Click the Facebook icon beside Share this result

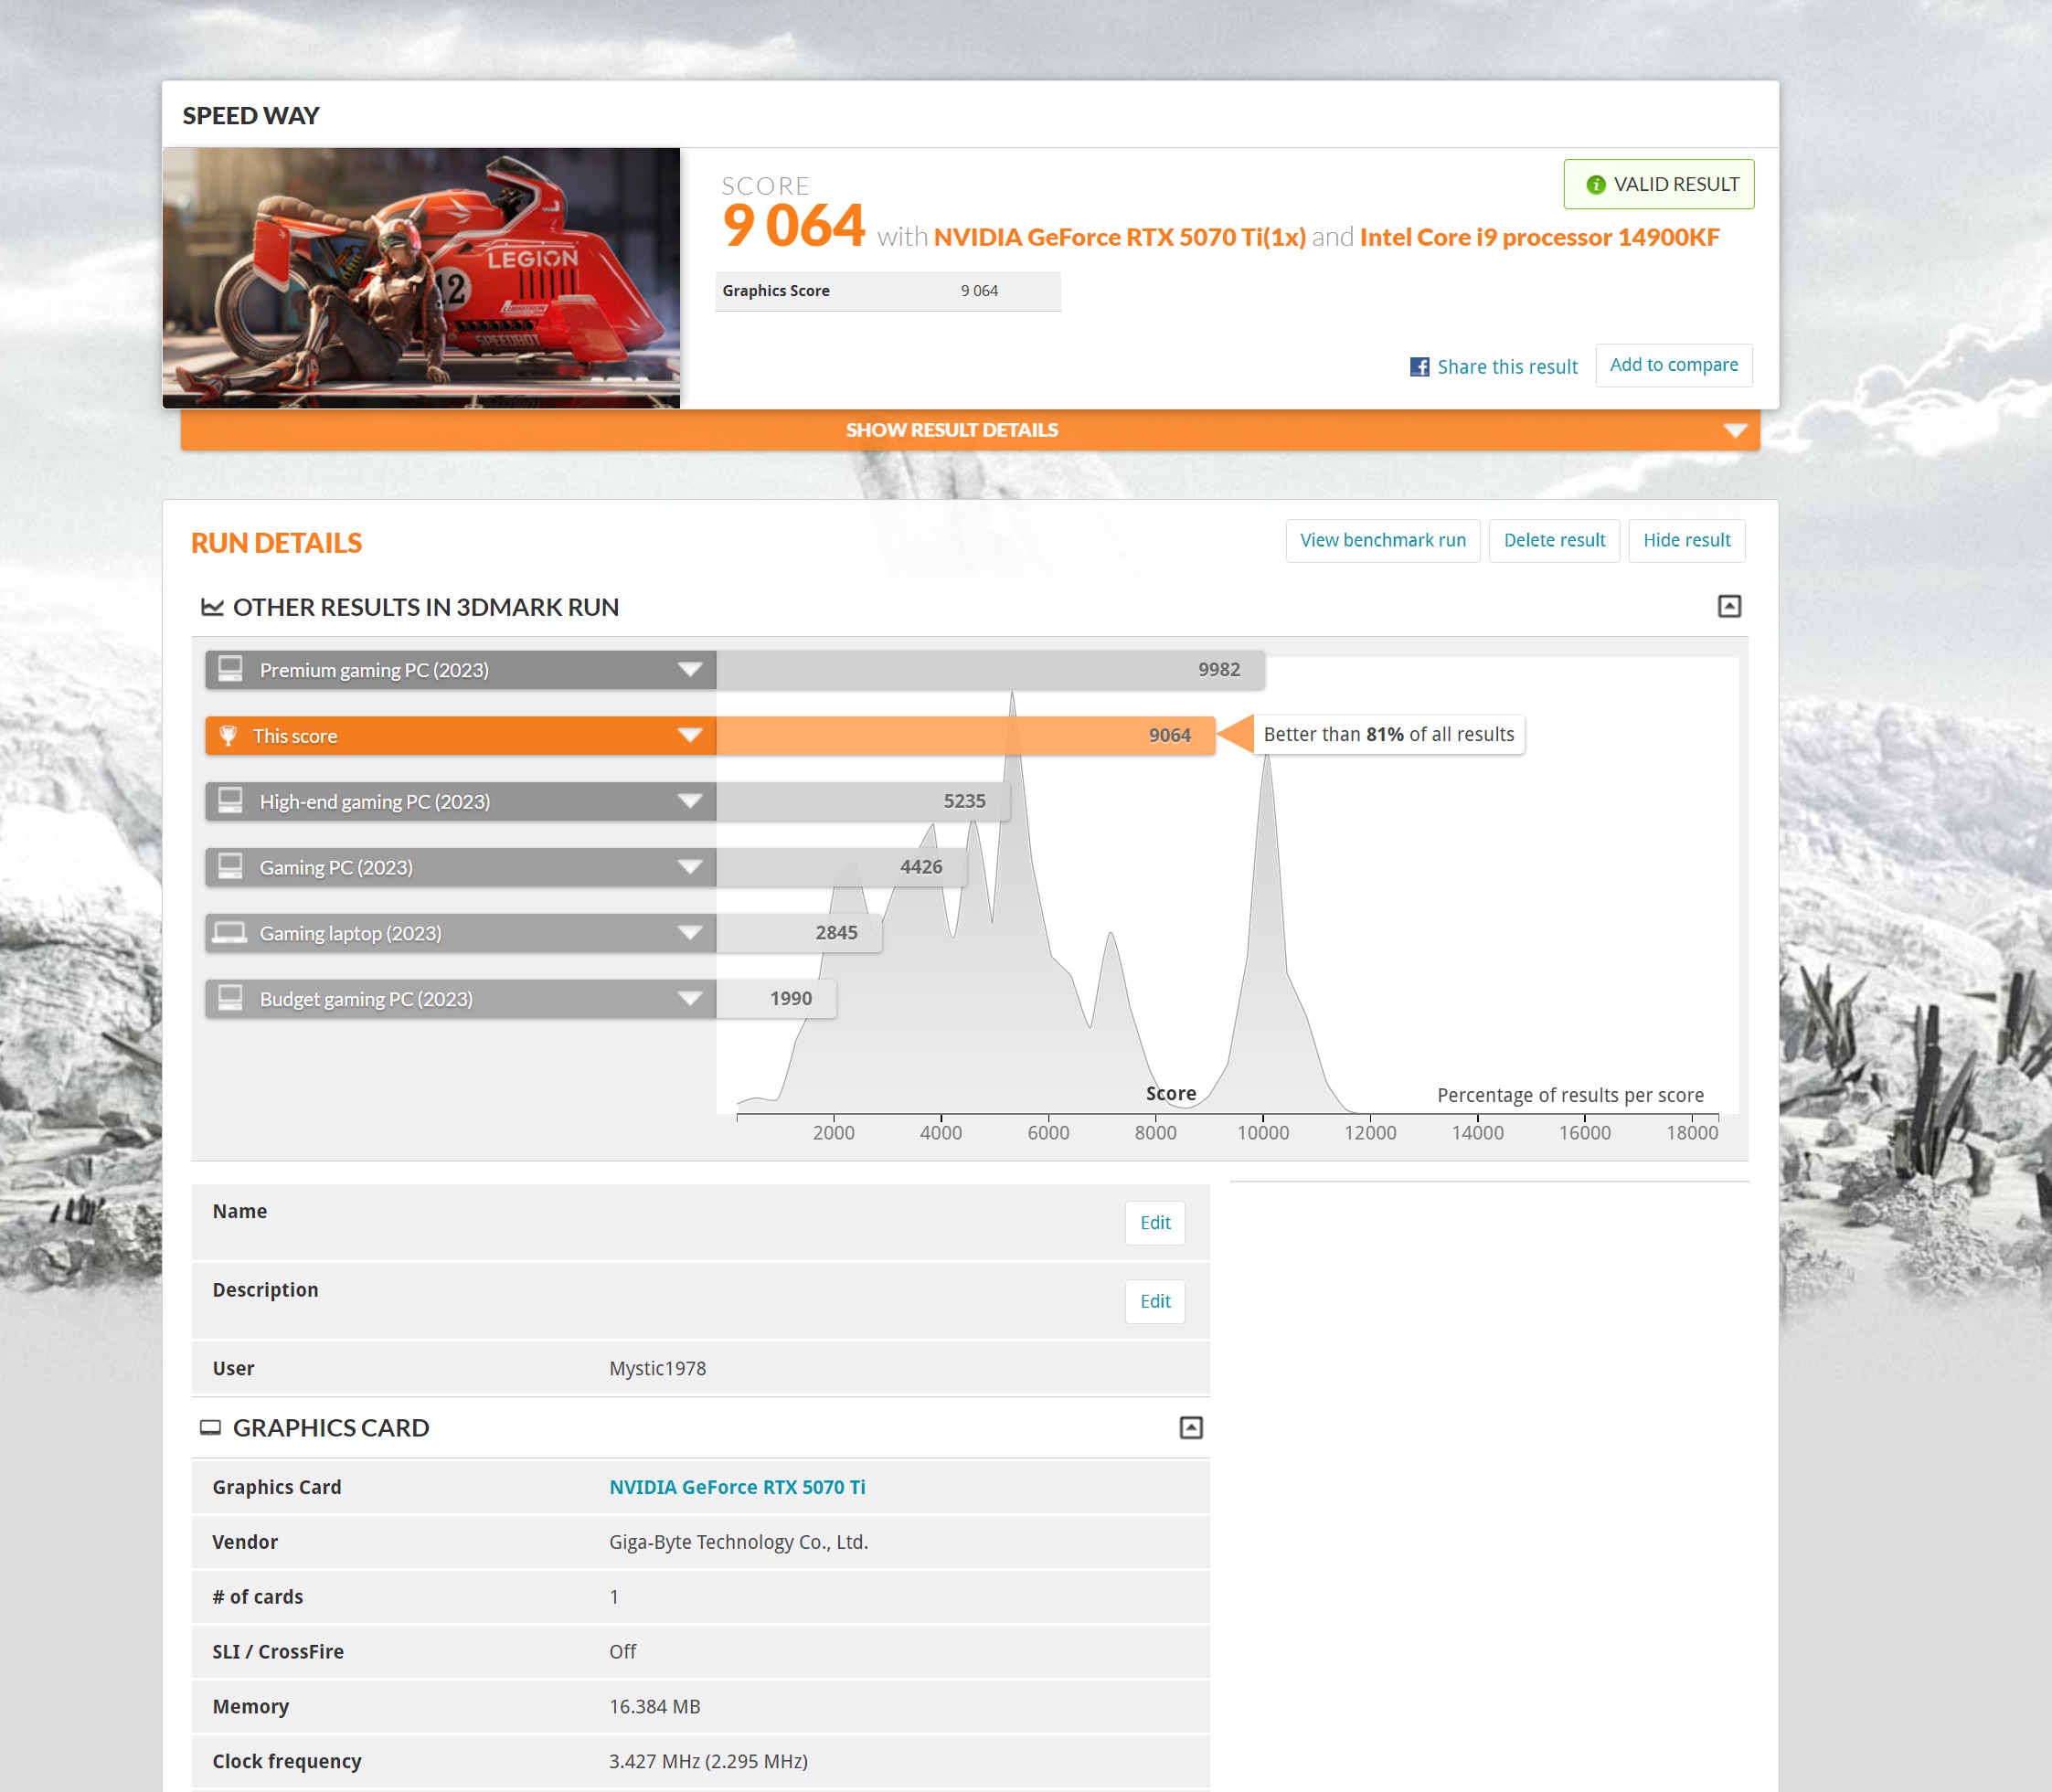[1419, 367]
